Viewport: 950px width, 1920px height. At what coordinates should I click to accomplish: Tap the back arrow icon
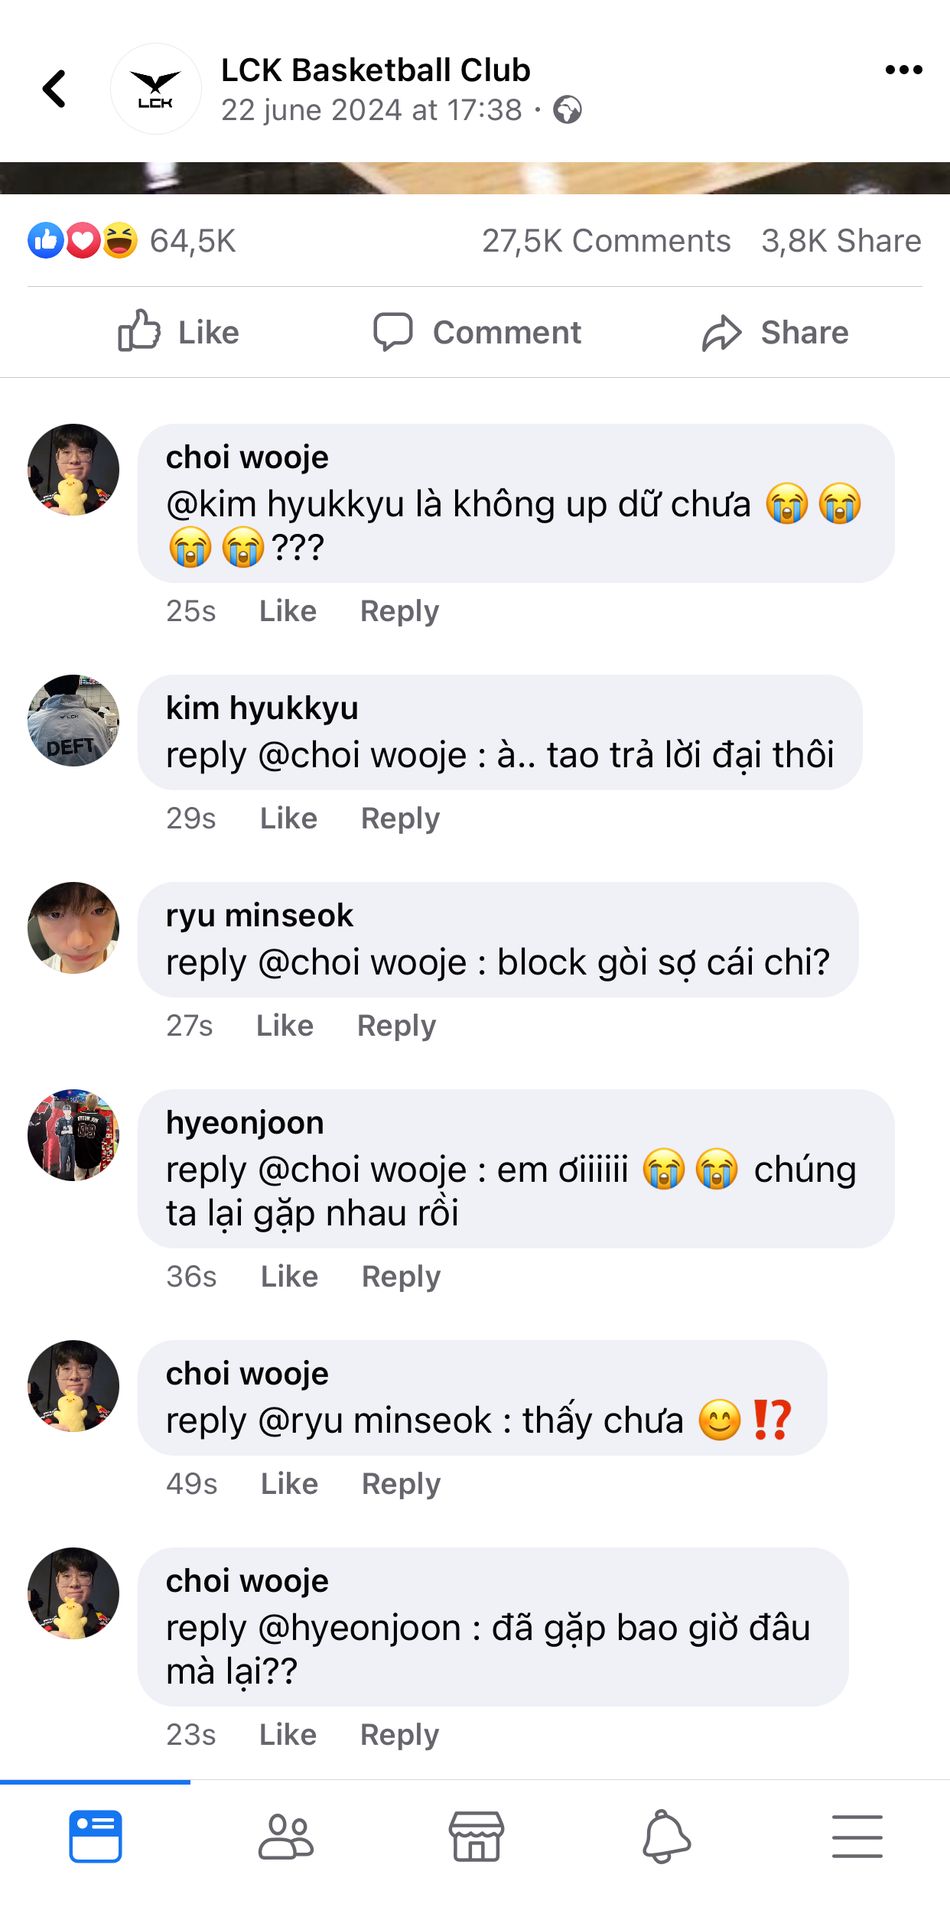pos(54,89)
